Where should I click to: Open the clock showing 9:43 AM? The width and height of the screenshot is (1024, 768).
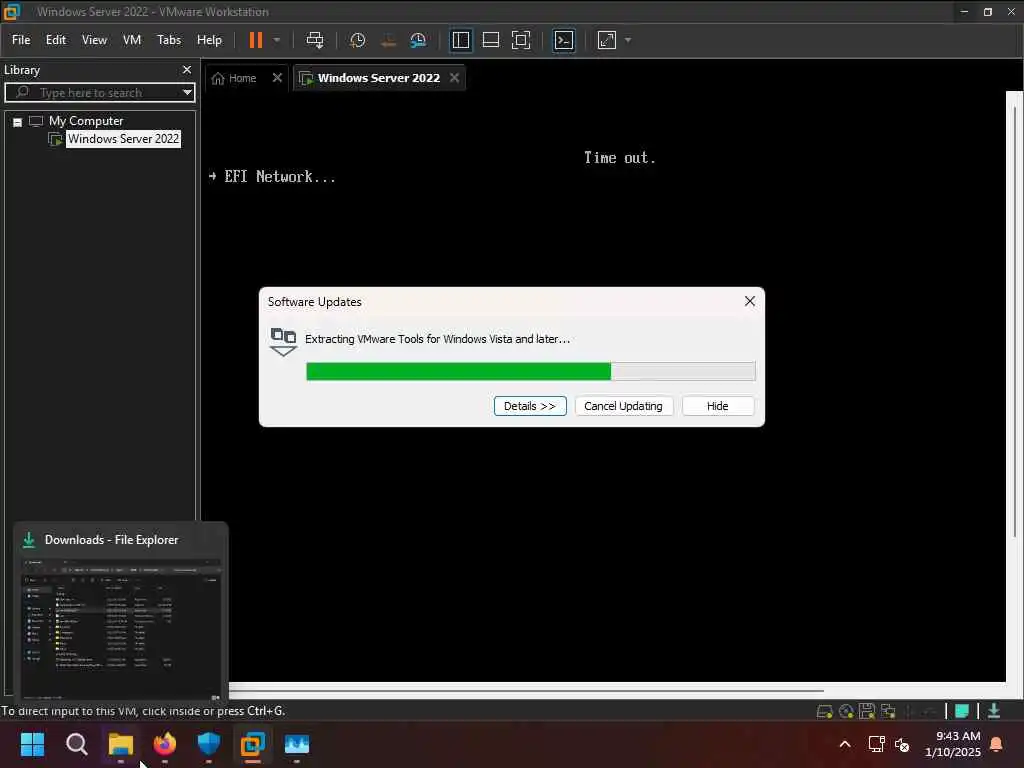(953, 744)
